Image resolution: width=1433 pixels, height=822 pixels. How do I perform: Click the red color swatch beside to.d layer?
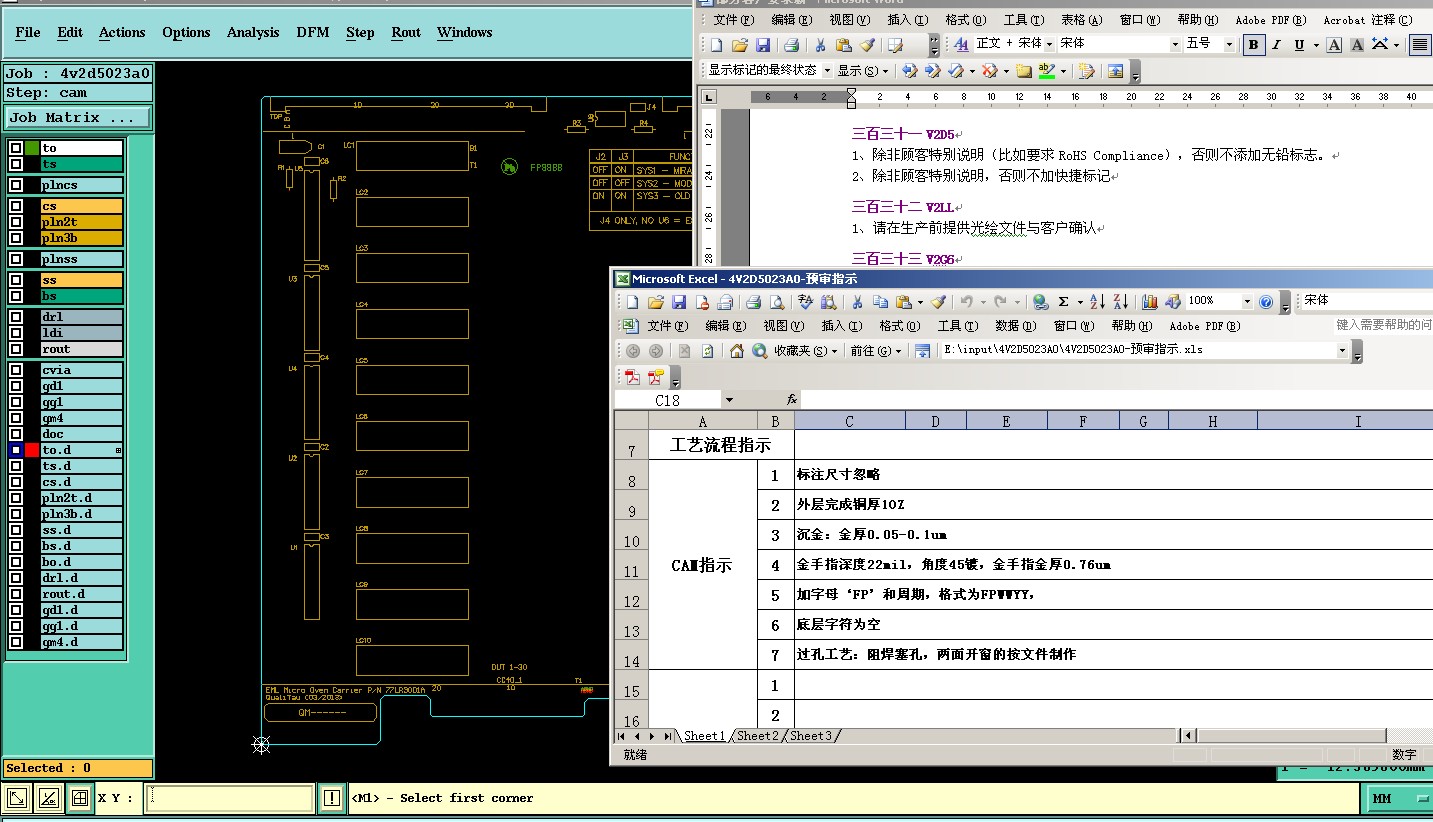click(32, 450)
